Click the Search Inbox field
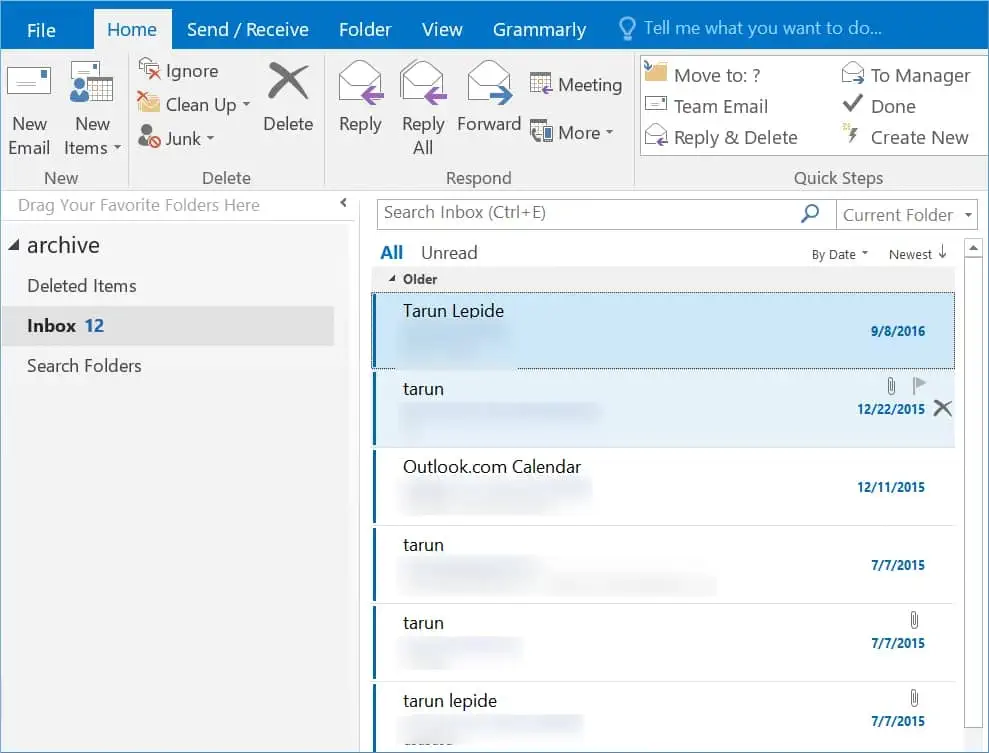Viewport: 989px width, 753px height. click(588, 213)
